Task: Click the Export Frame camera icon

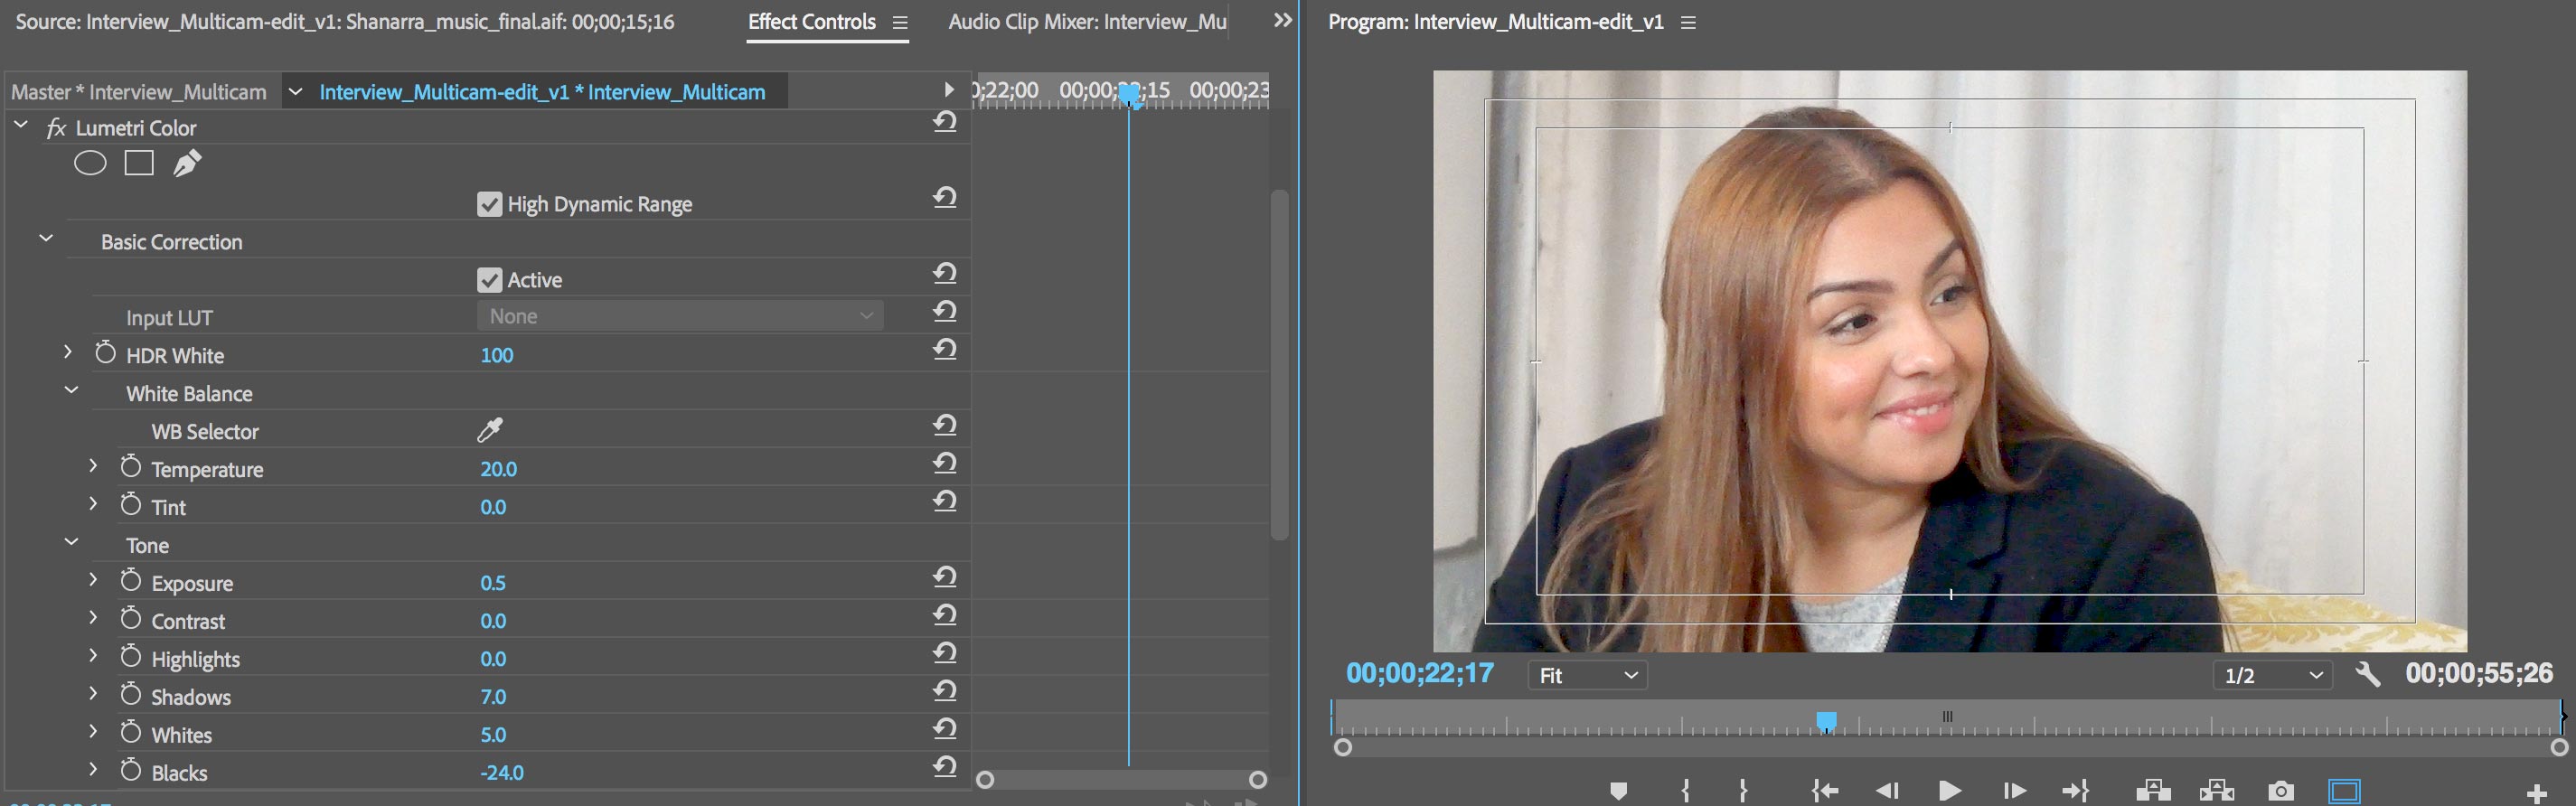Action: tap(2280, 791)
